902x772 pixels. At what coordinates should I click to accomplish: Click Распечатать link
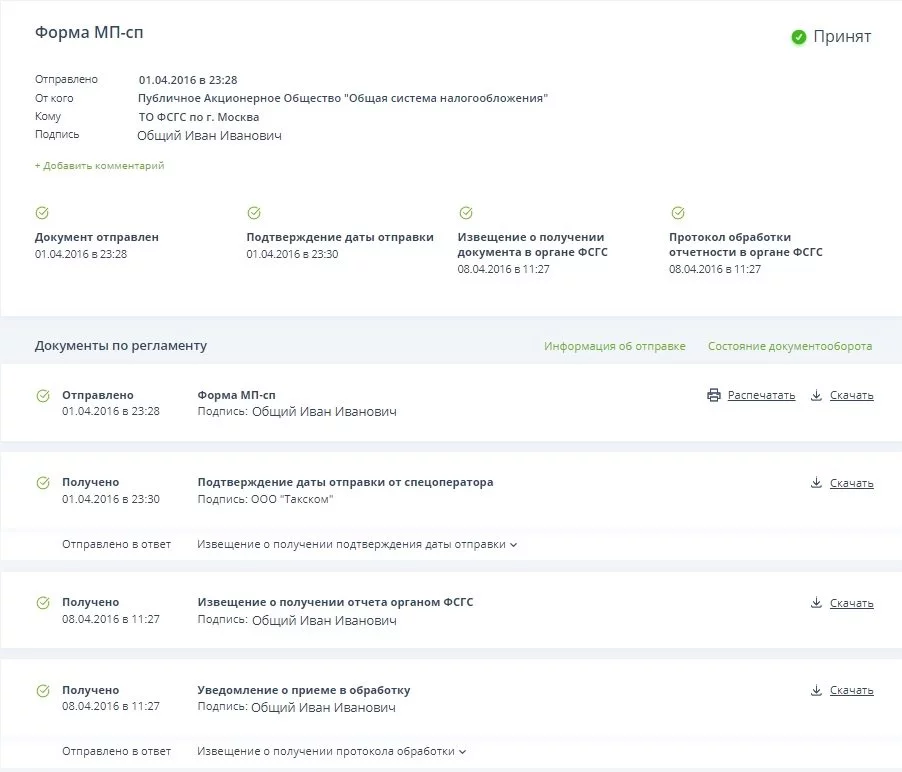pyautogui.click(x=761, y=395)
